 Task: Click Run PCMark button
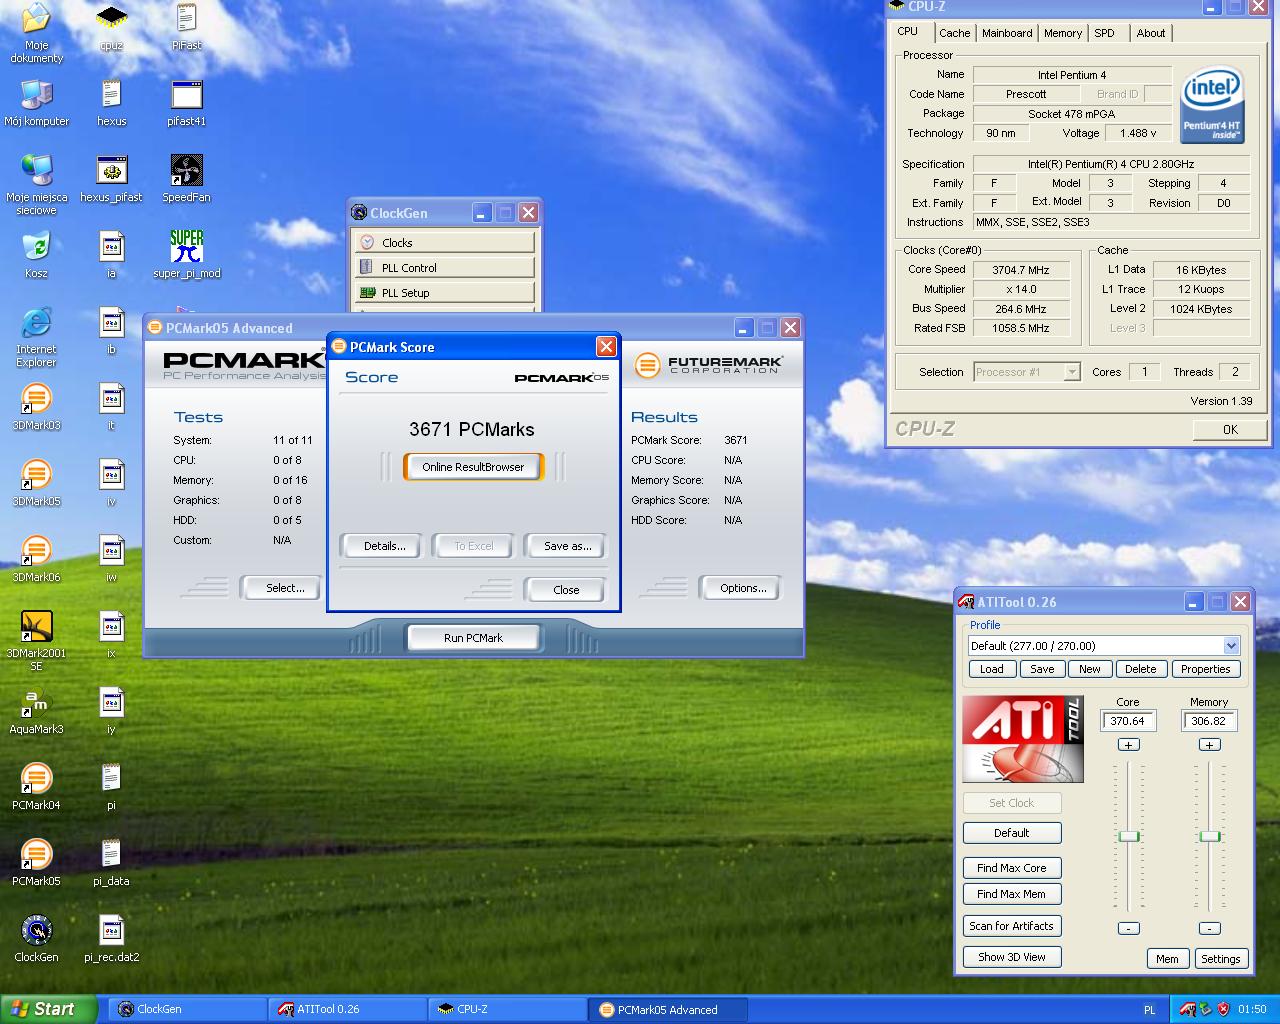coord(473,638)
